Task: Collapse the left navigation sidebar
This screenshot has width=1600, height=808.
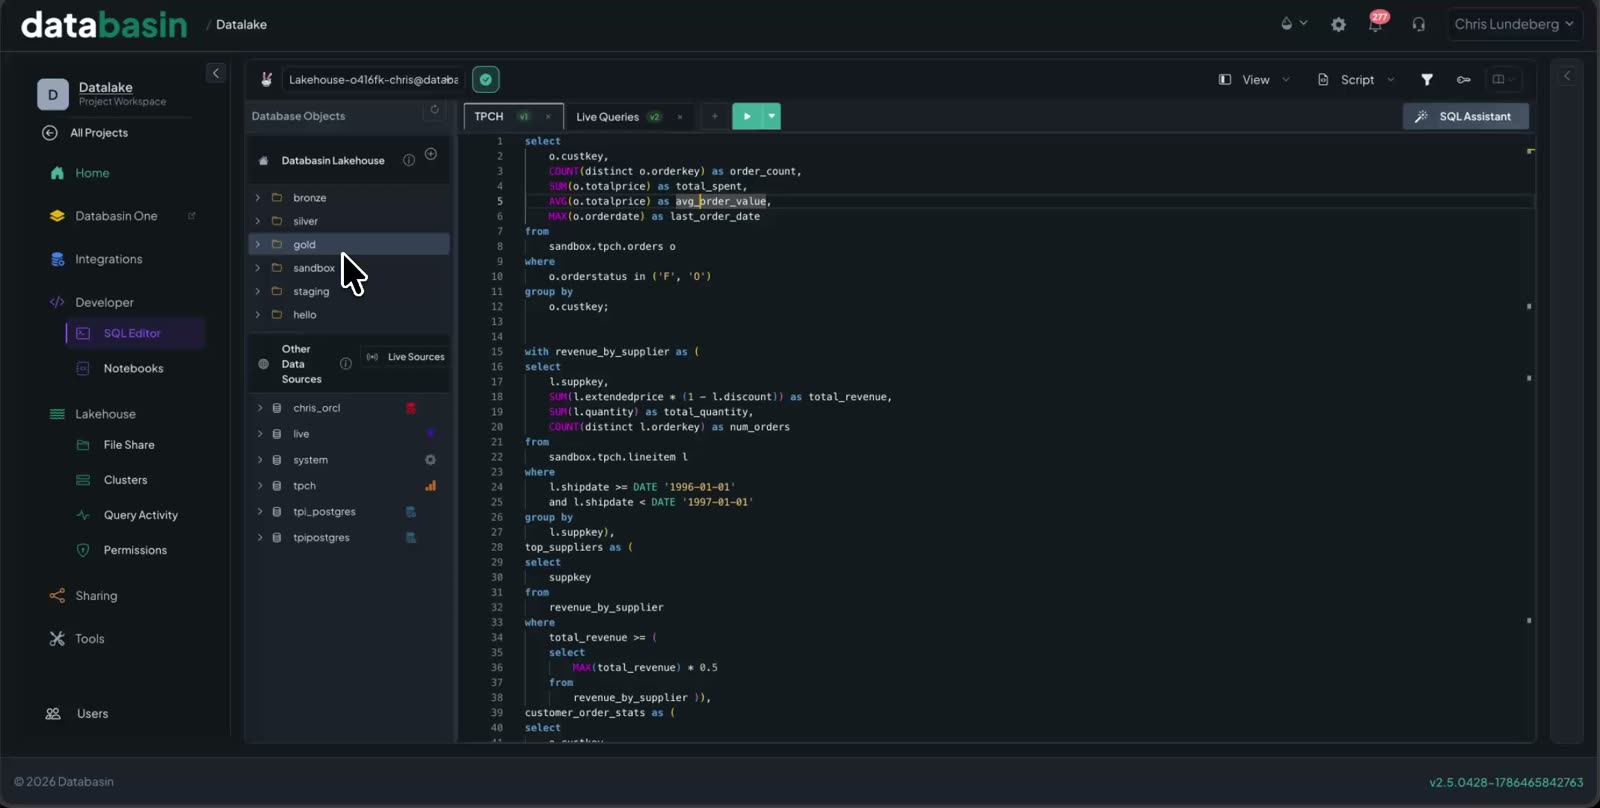Action: 216,73
